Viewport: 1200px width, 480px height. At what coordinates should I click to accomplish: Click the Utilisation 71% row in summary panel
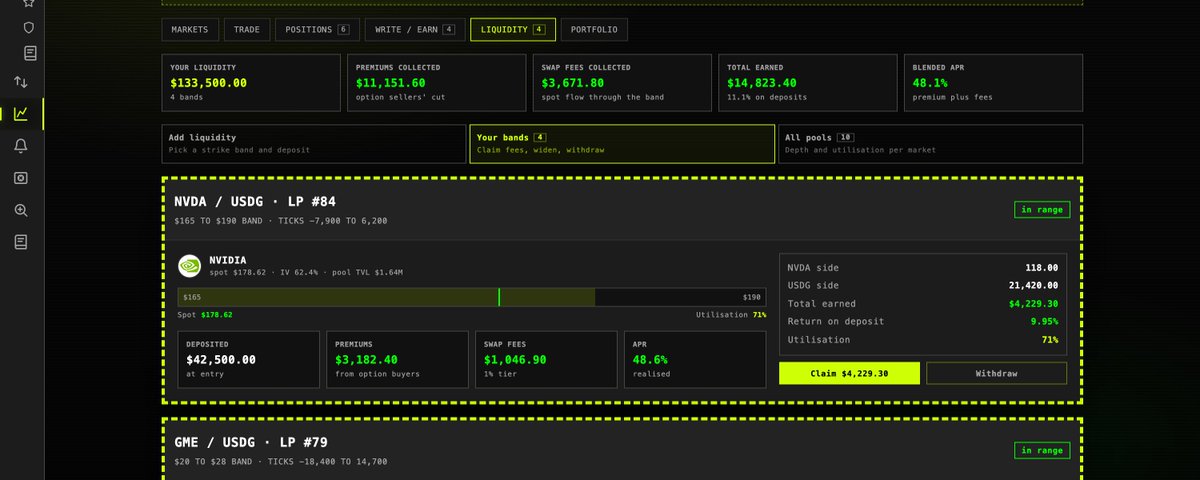tap(922, 340)
